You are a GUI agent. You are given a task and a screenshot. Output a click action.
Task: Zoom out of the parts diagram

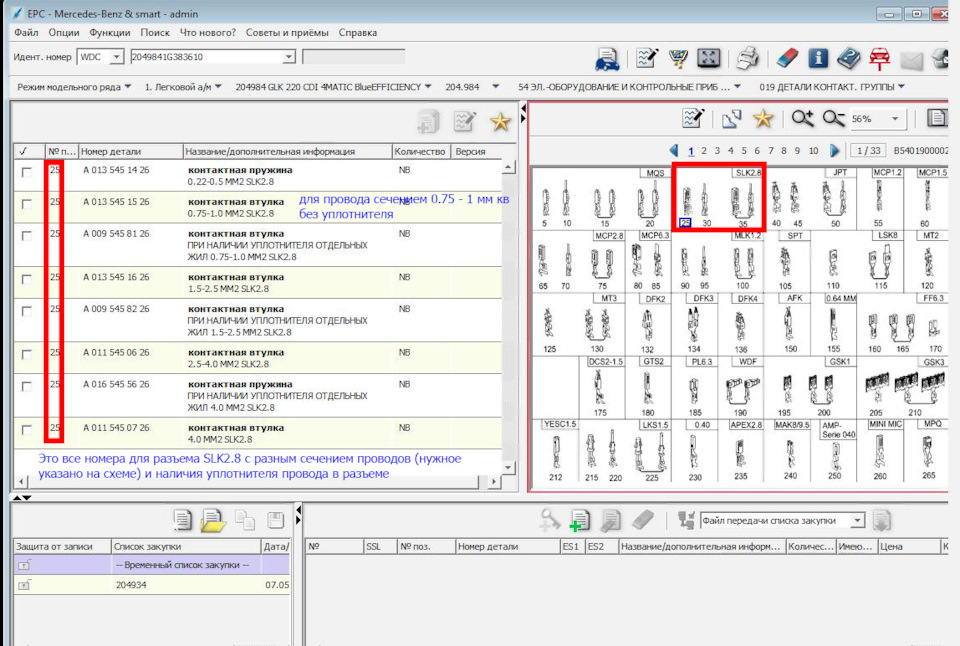pos(834,119)
